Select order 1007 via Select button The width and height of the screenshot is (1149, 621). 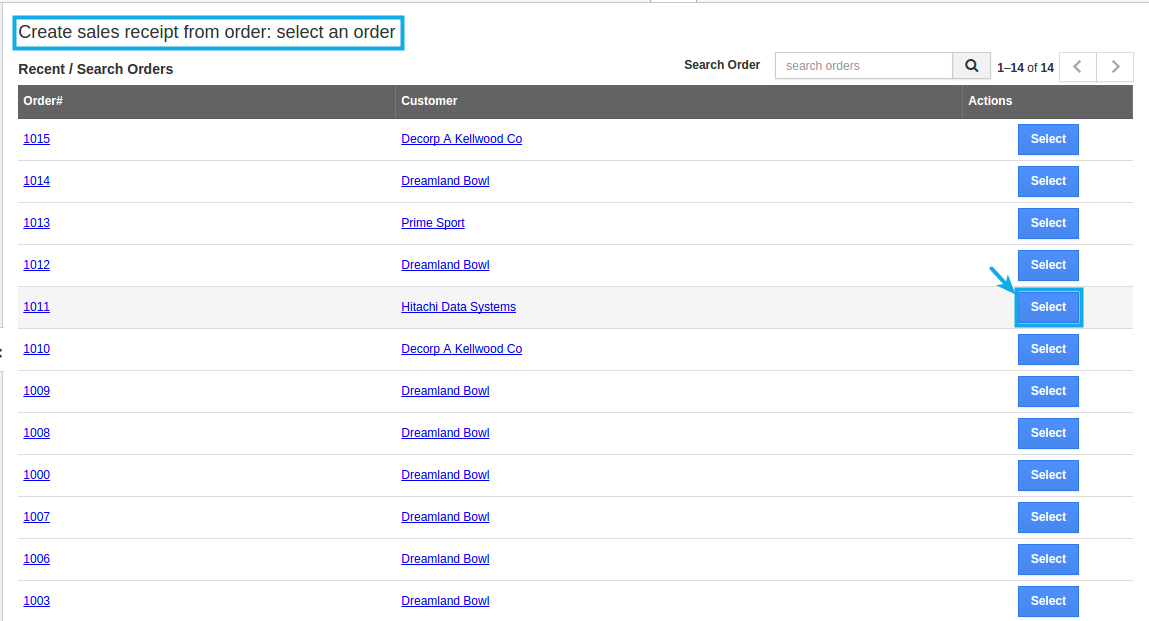[1048, 517]
